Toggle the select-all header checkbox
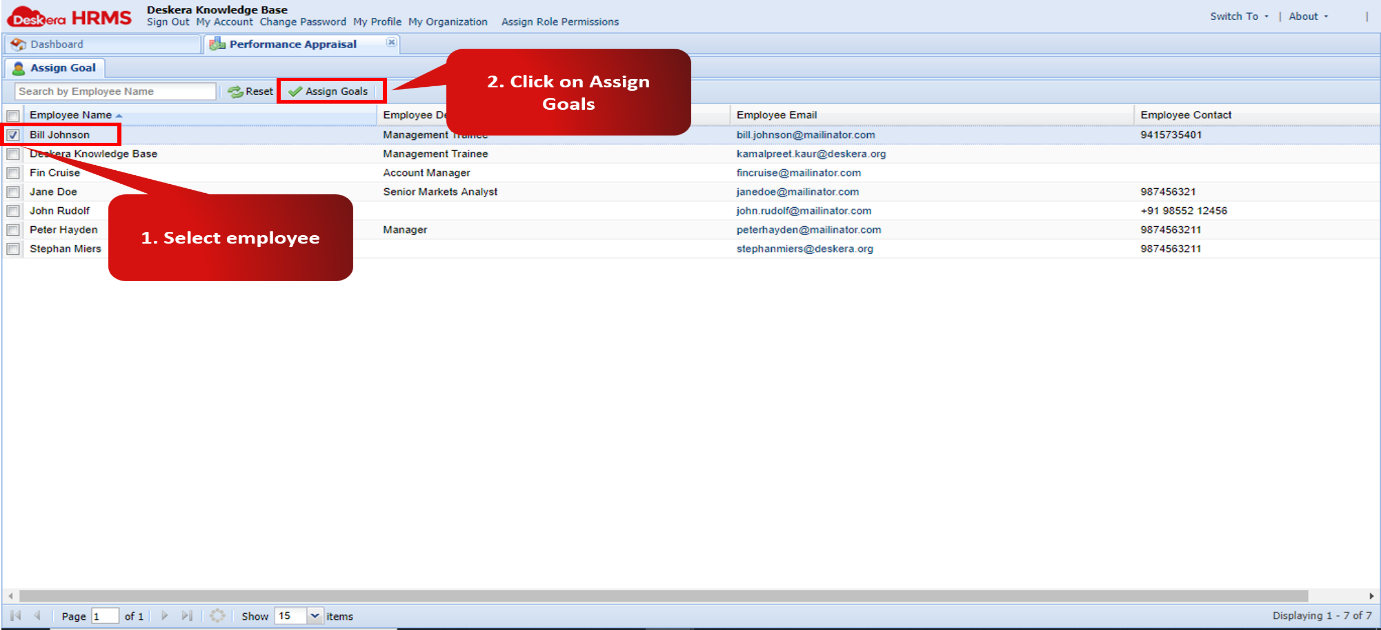This screenshot has width=1381, height=630. click(13, 116)
